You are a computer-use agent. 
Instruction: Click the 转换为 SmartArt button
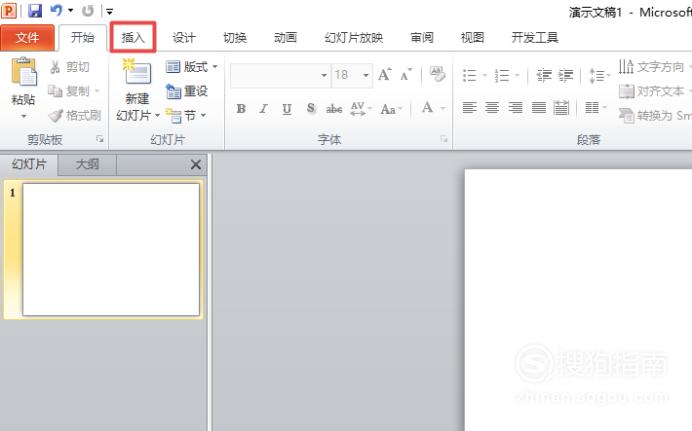coord(654,116)
